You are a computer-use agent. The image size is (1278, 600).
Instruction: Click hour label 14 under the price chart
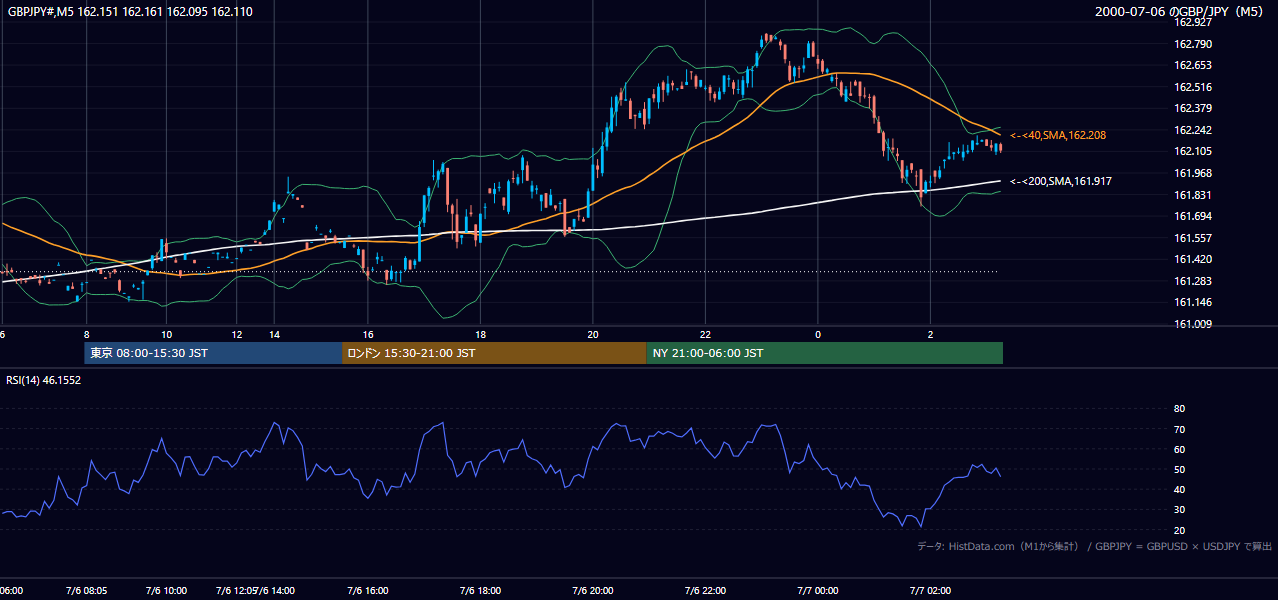(273, 334)
